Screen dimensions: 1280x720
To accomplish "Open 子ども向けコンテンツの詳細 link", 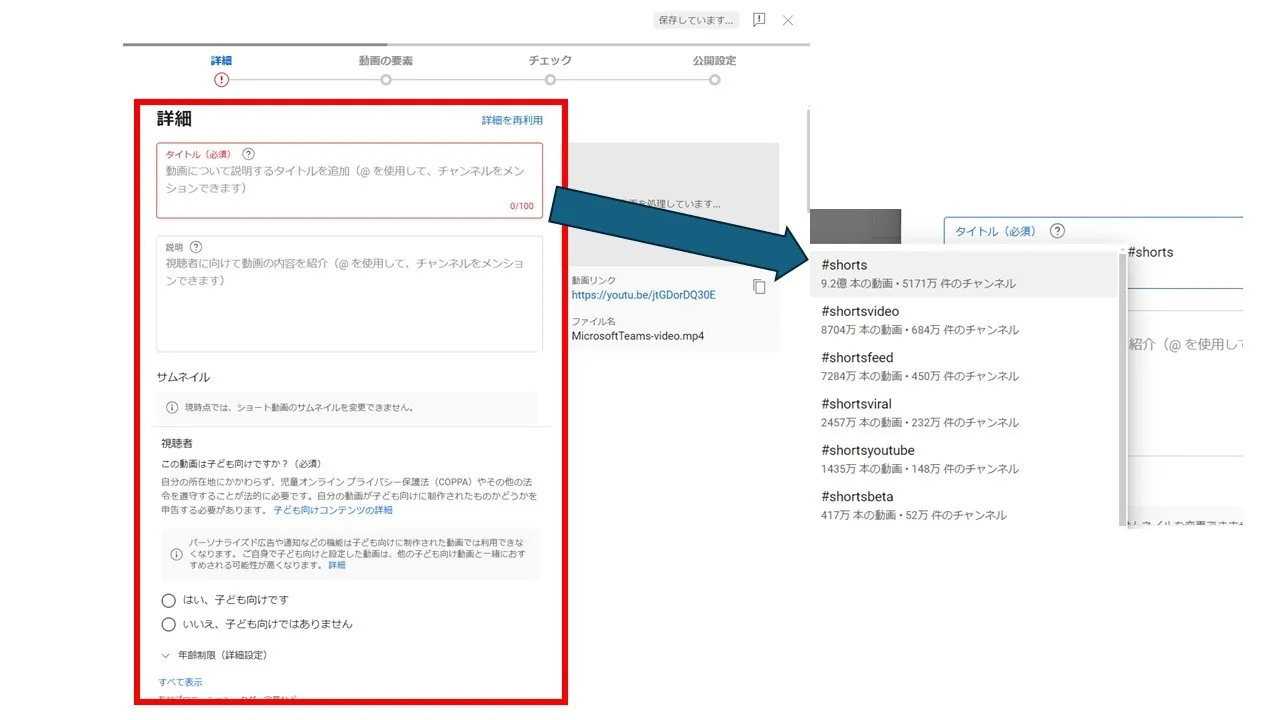I will [x=333, y=510].
